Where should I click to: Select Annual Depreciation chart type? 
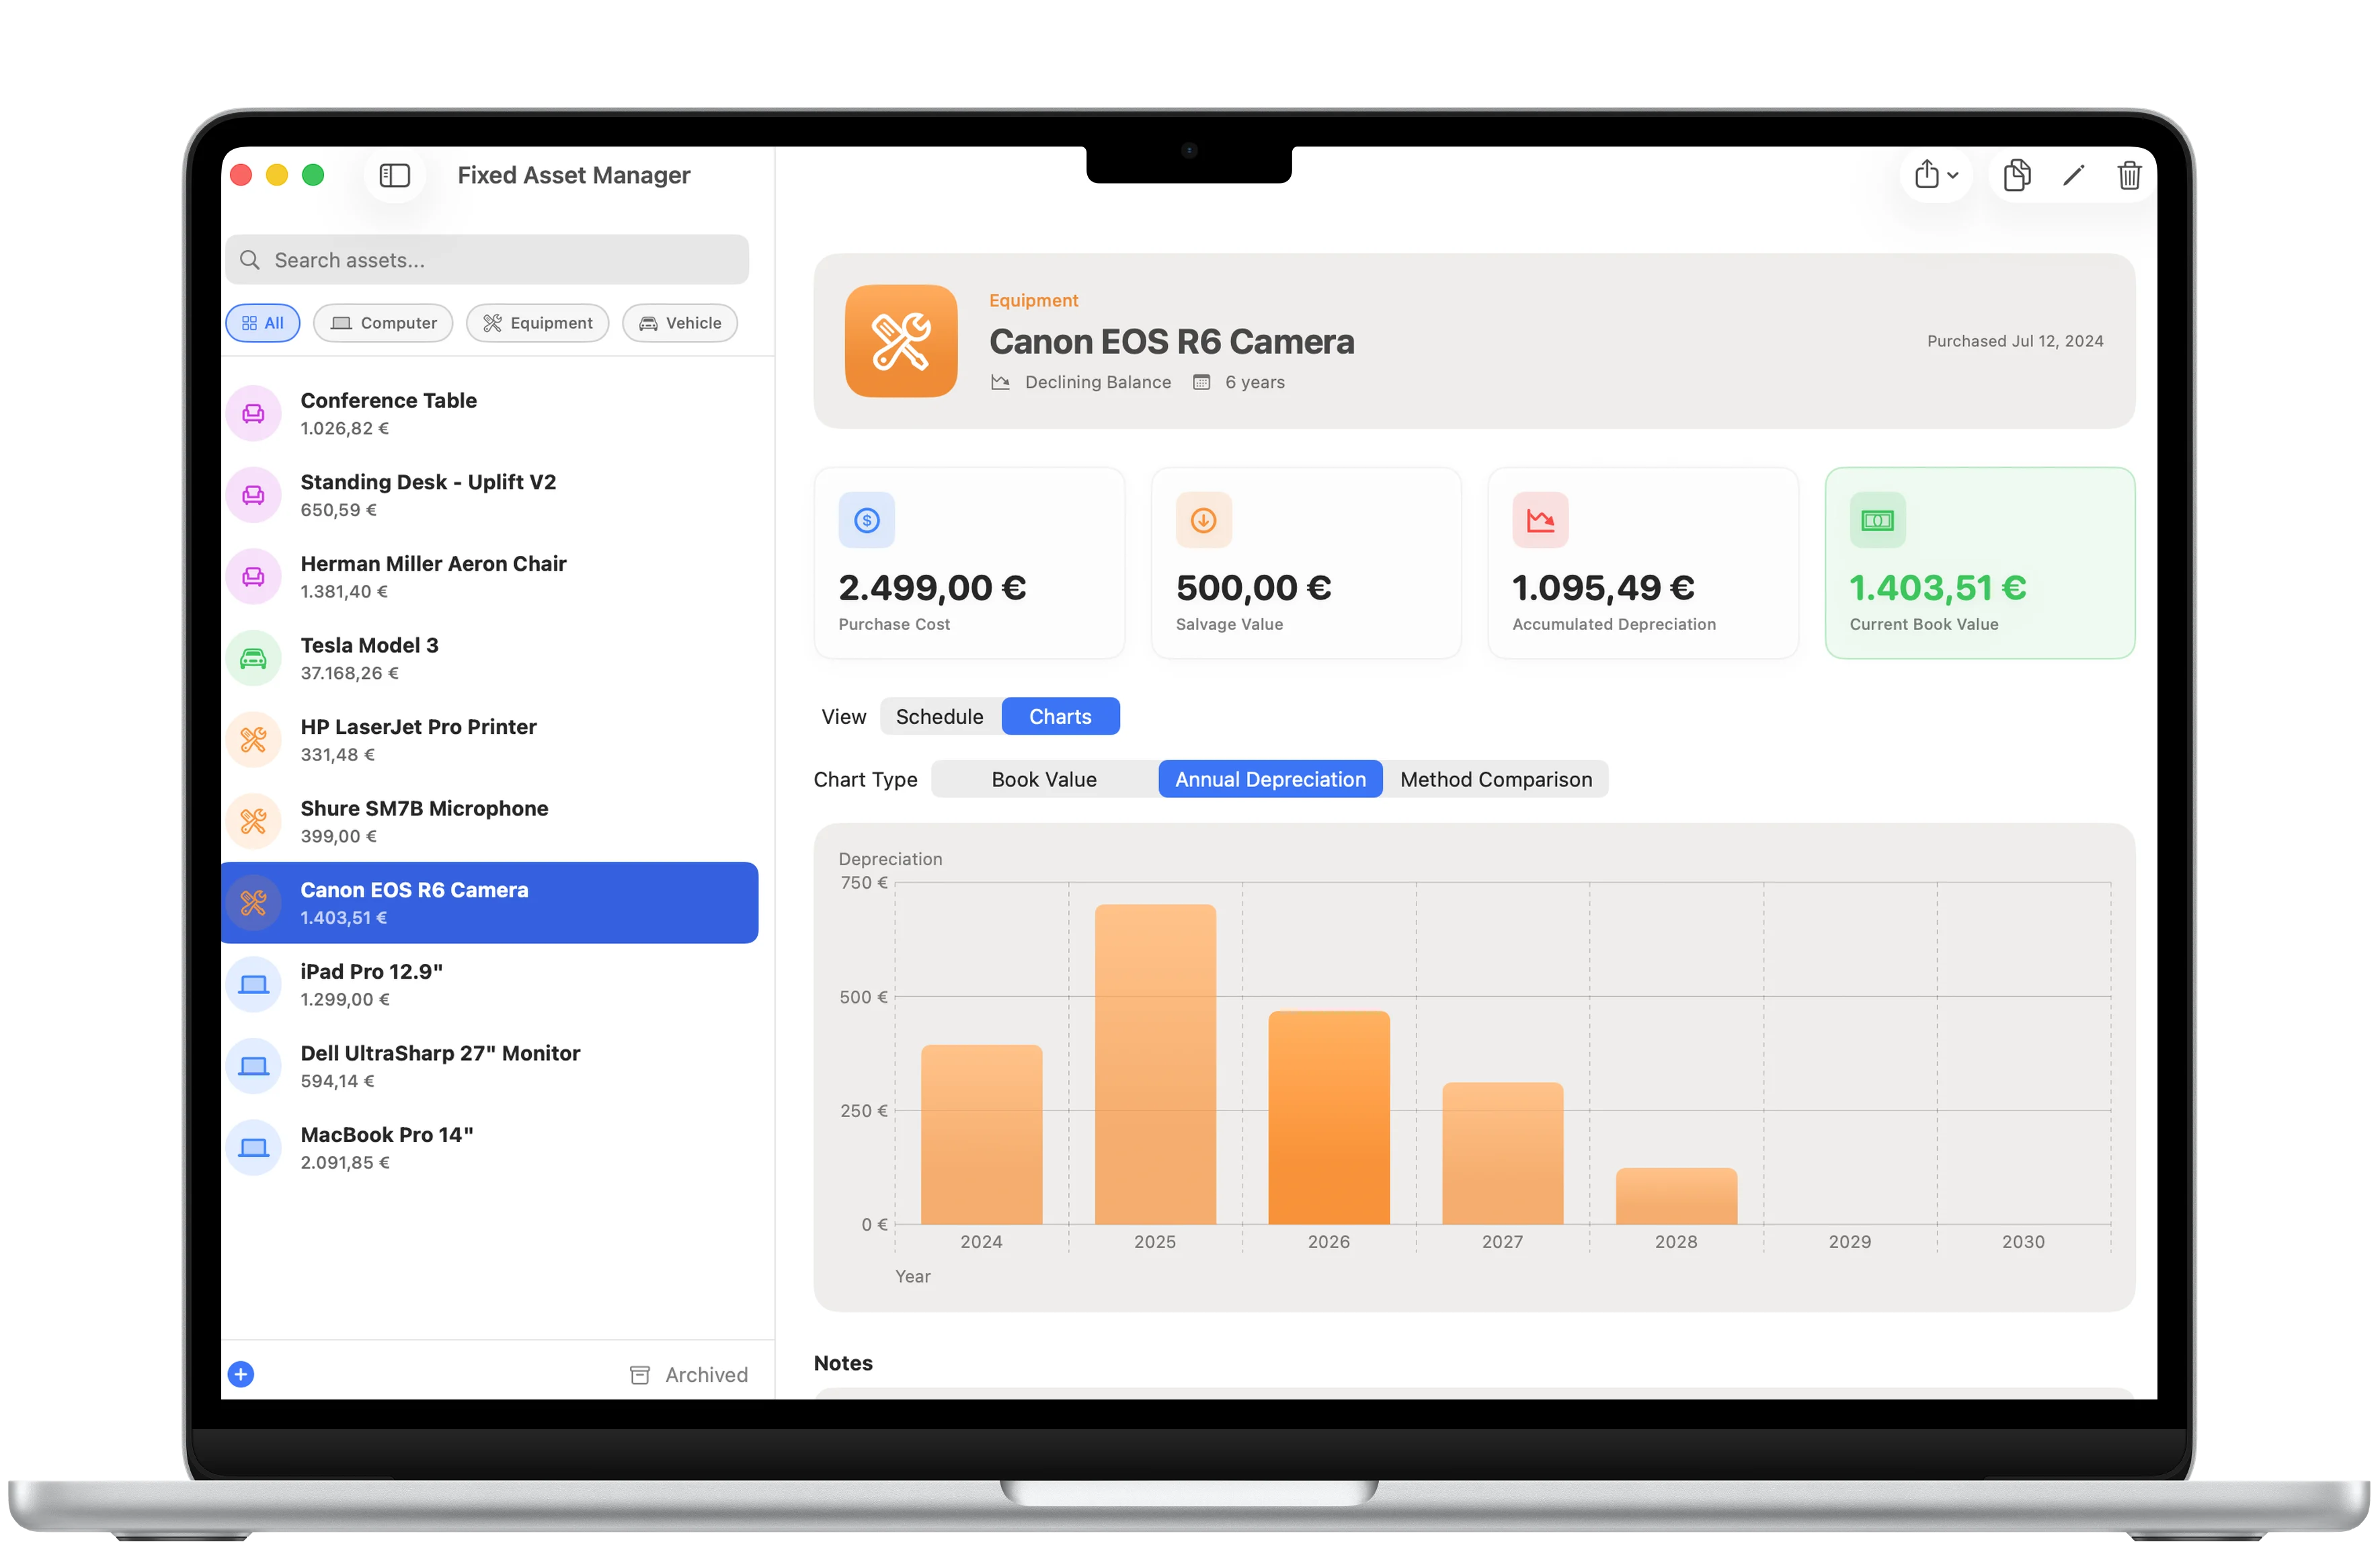(1271, 780)
